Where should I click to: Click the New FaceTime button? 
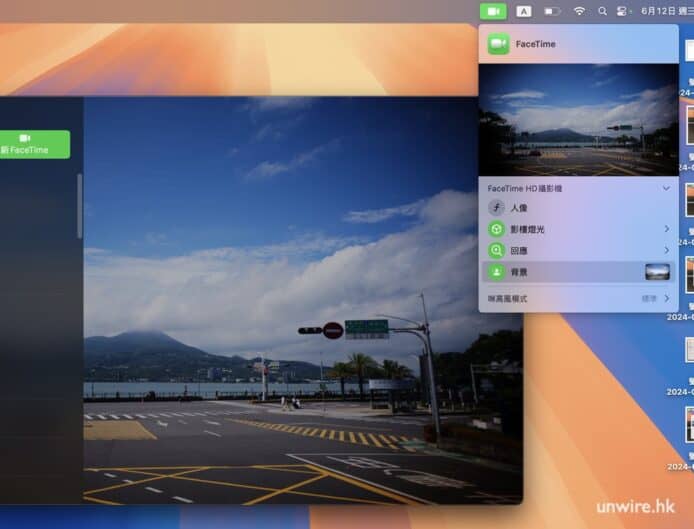34,144
